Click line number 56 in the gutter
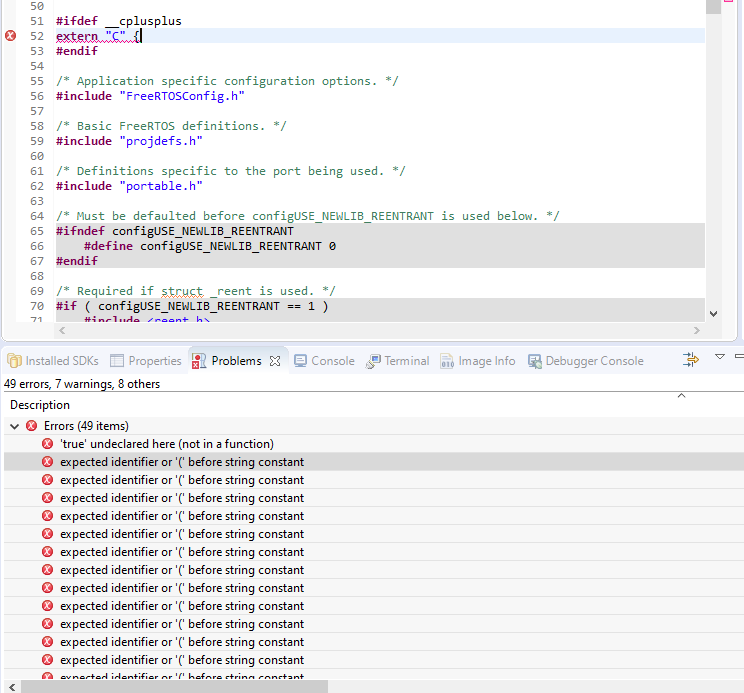 37,96
